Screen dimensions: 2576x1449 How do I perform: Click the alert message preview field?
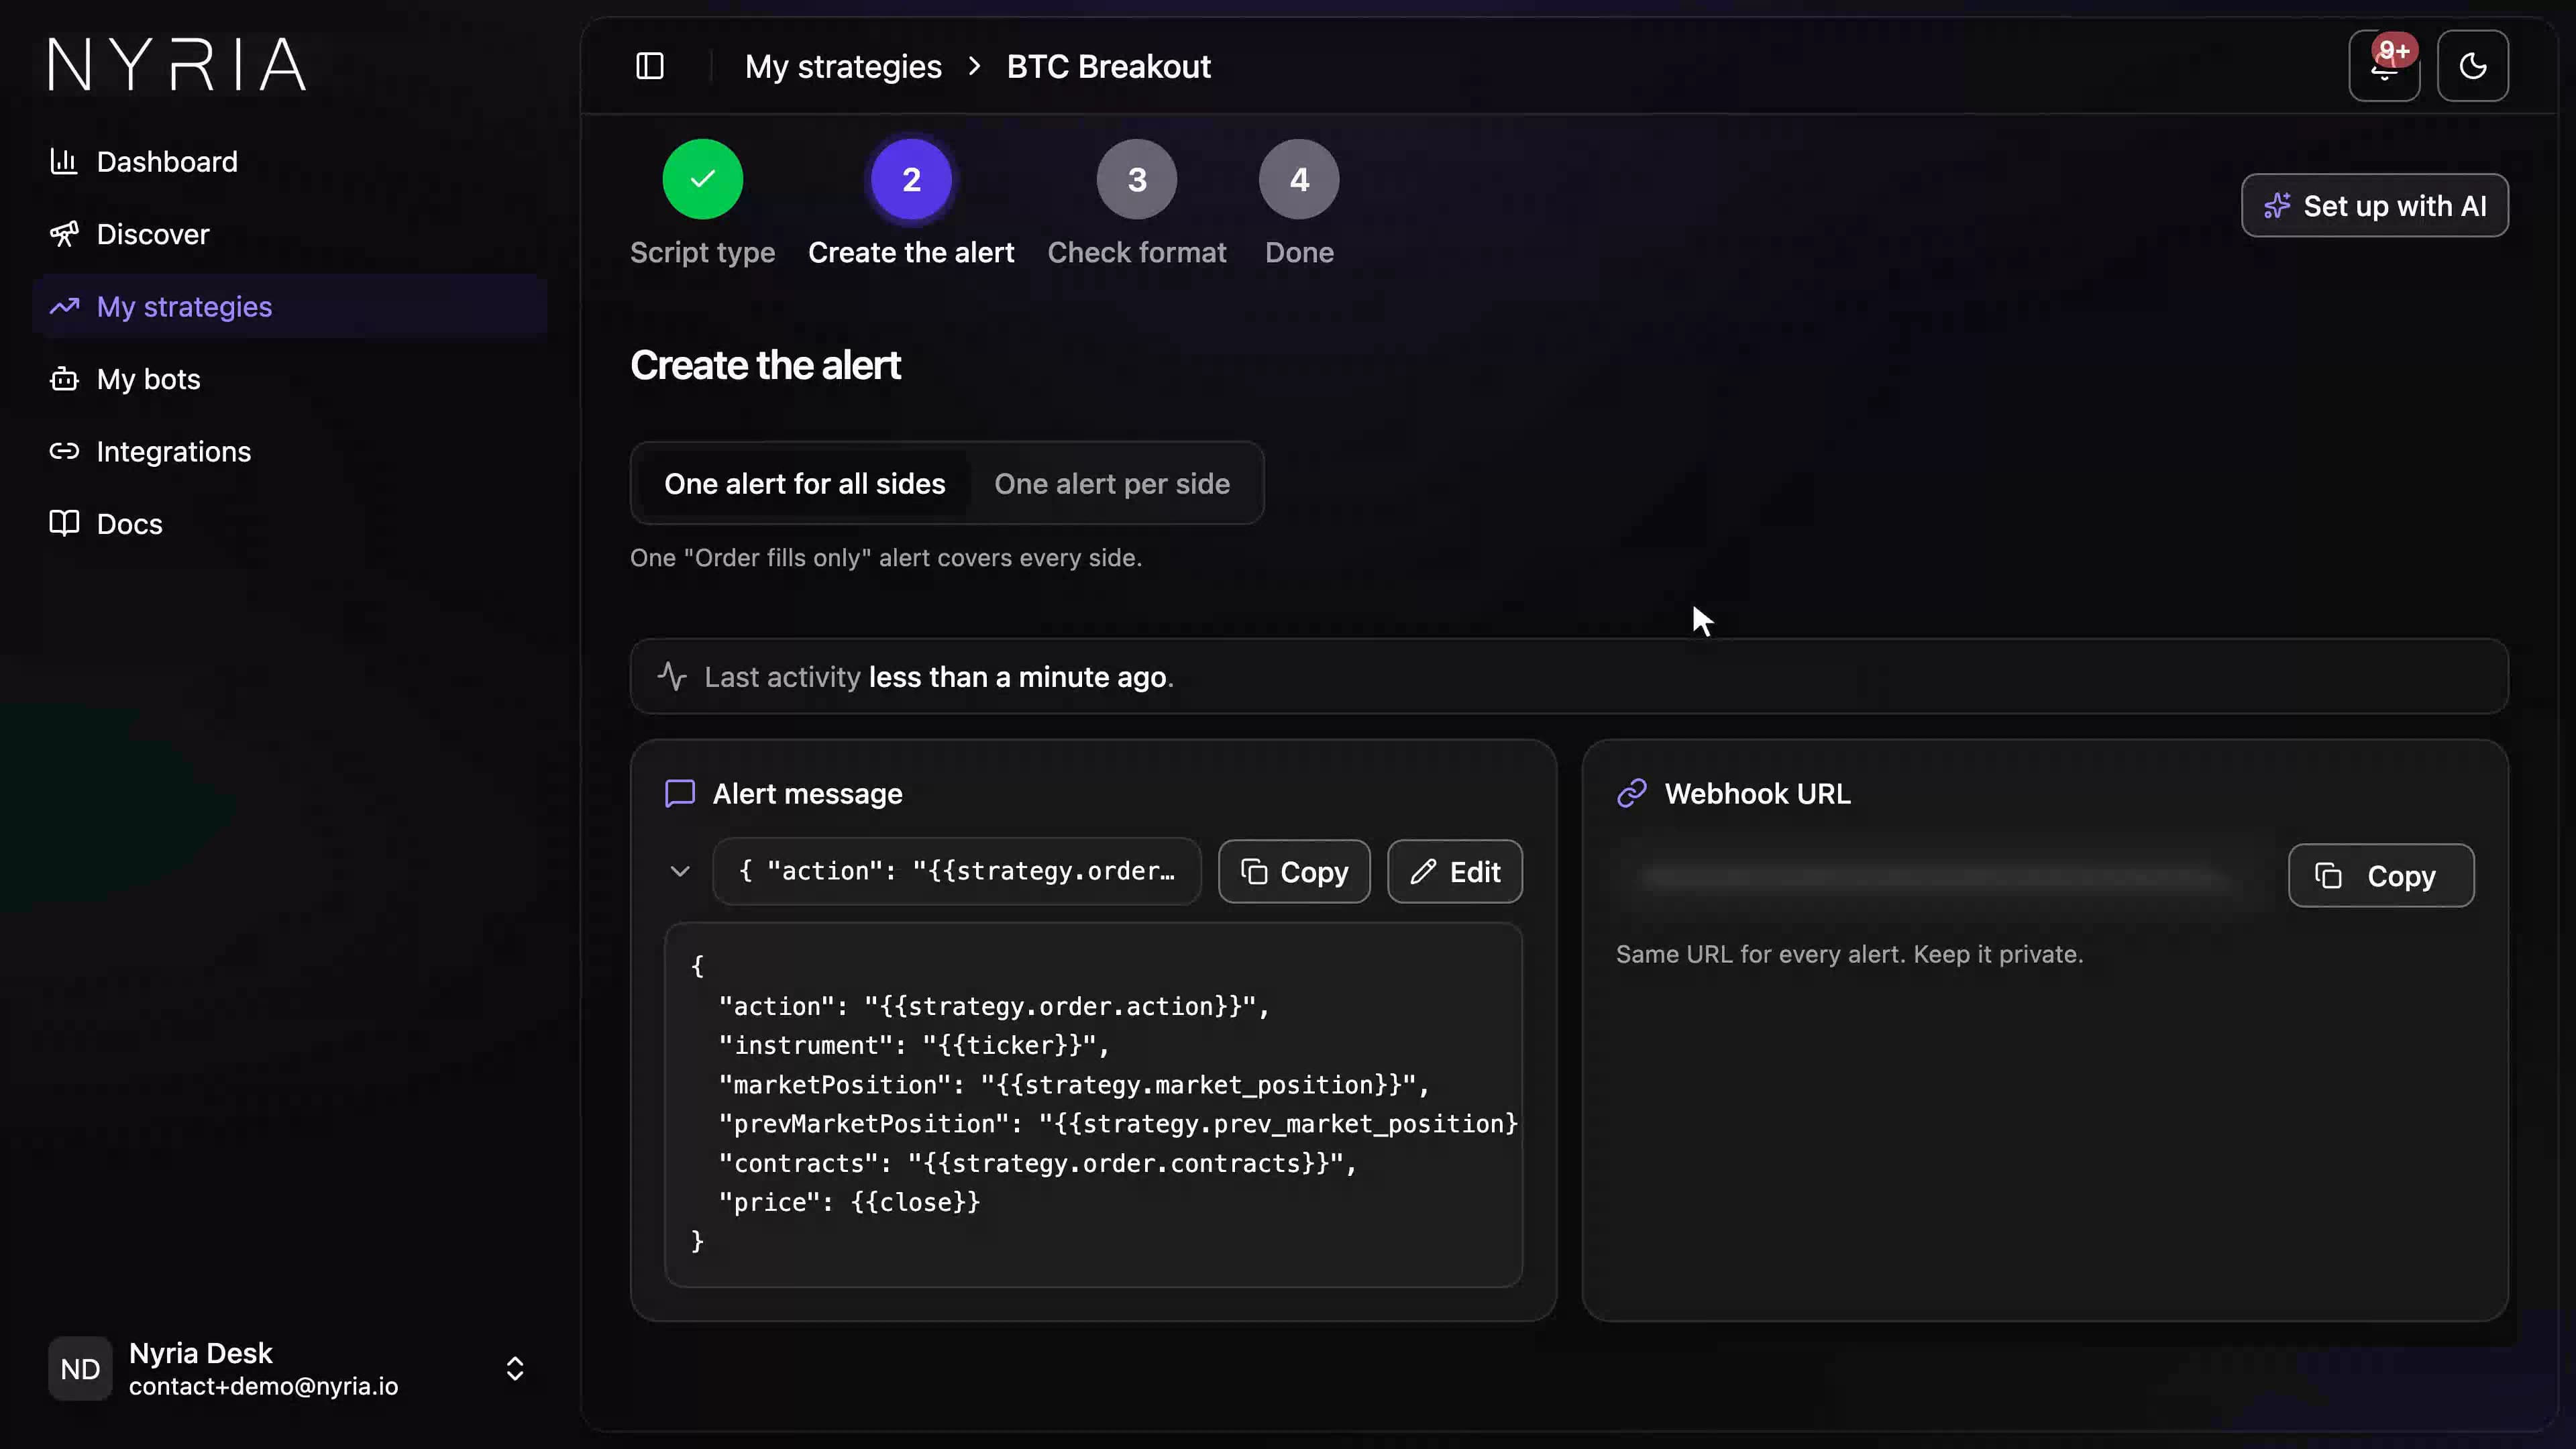956,871
